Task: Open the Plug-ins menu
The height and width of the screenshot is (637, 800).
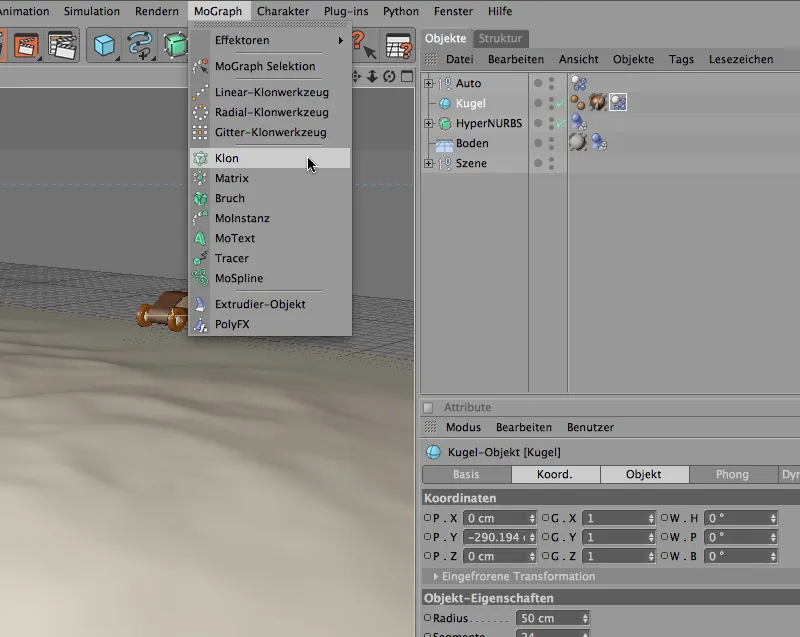Action: click(x=346, y=11)
